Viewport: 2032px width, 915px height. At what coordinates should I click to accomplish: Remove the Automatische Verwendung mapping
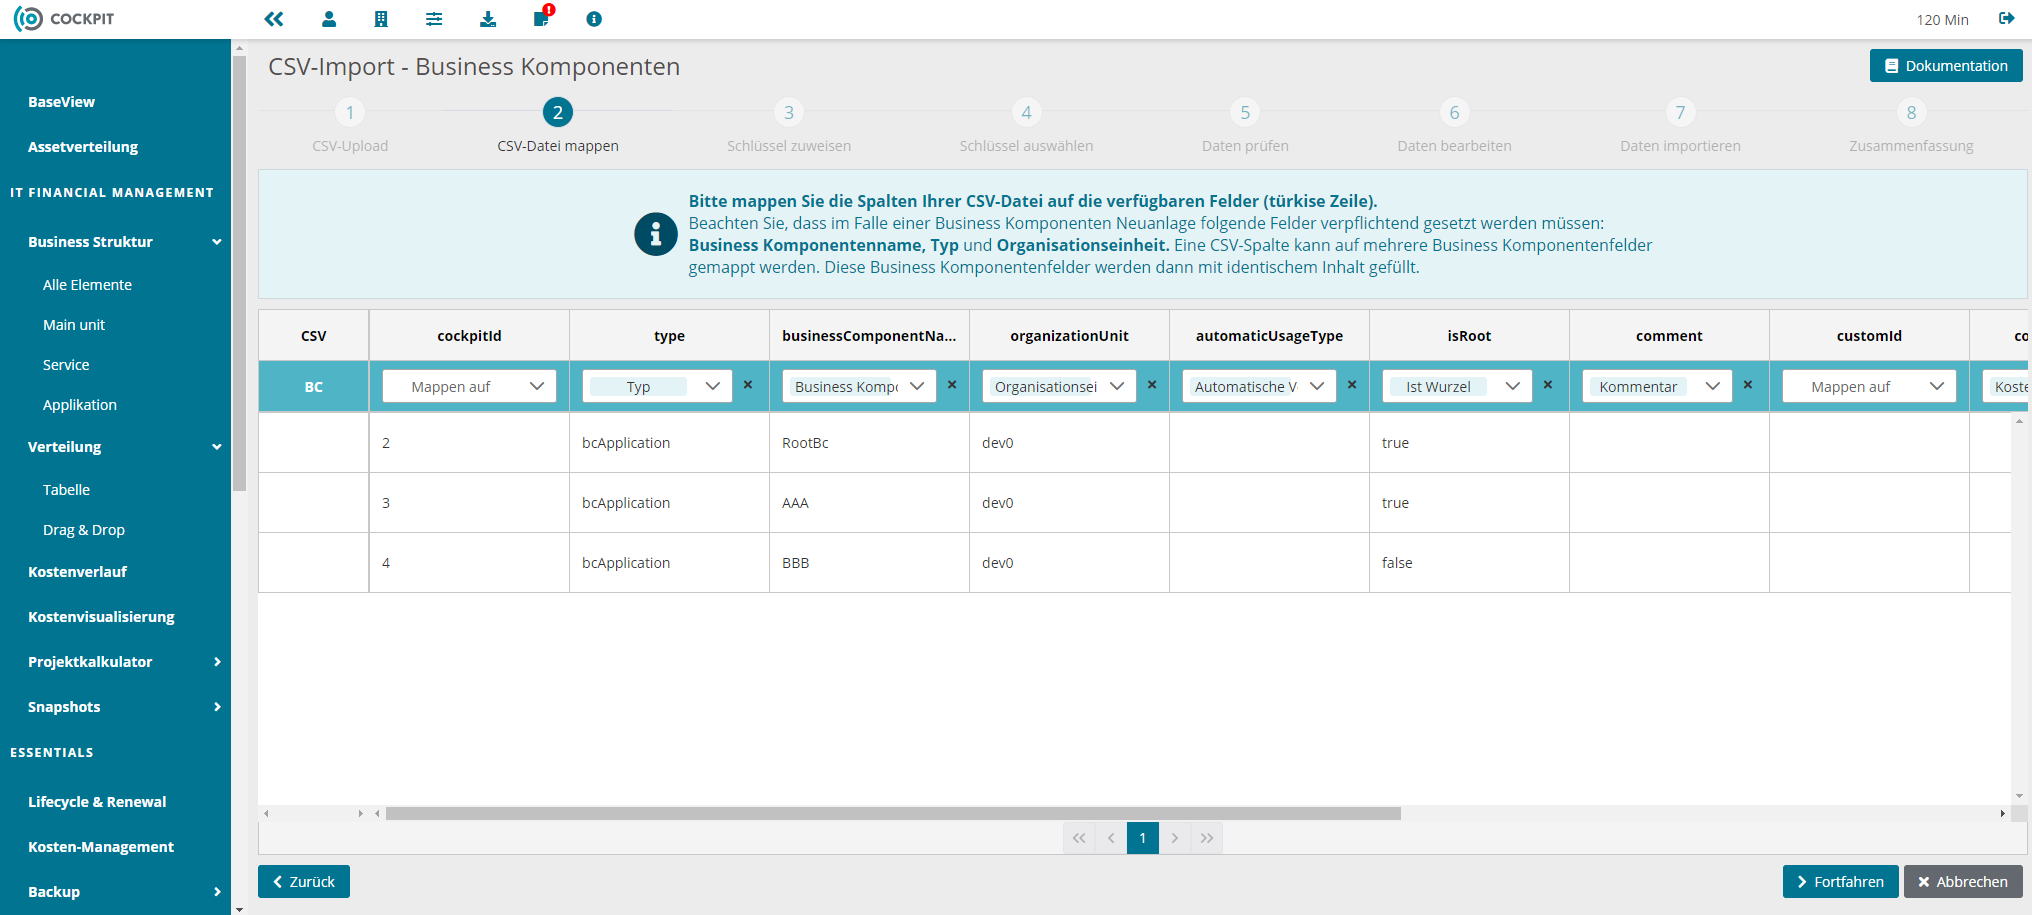tap(1352, 385)
